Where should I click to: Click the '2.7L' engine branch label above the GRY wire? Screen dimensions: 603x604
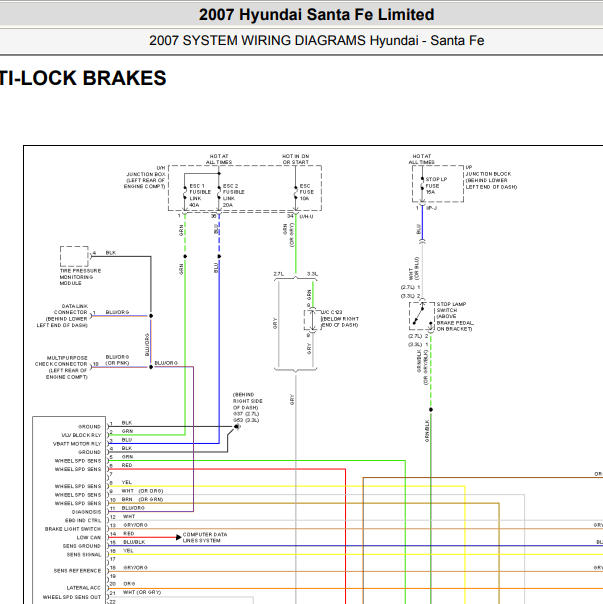[279, 274]
